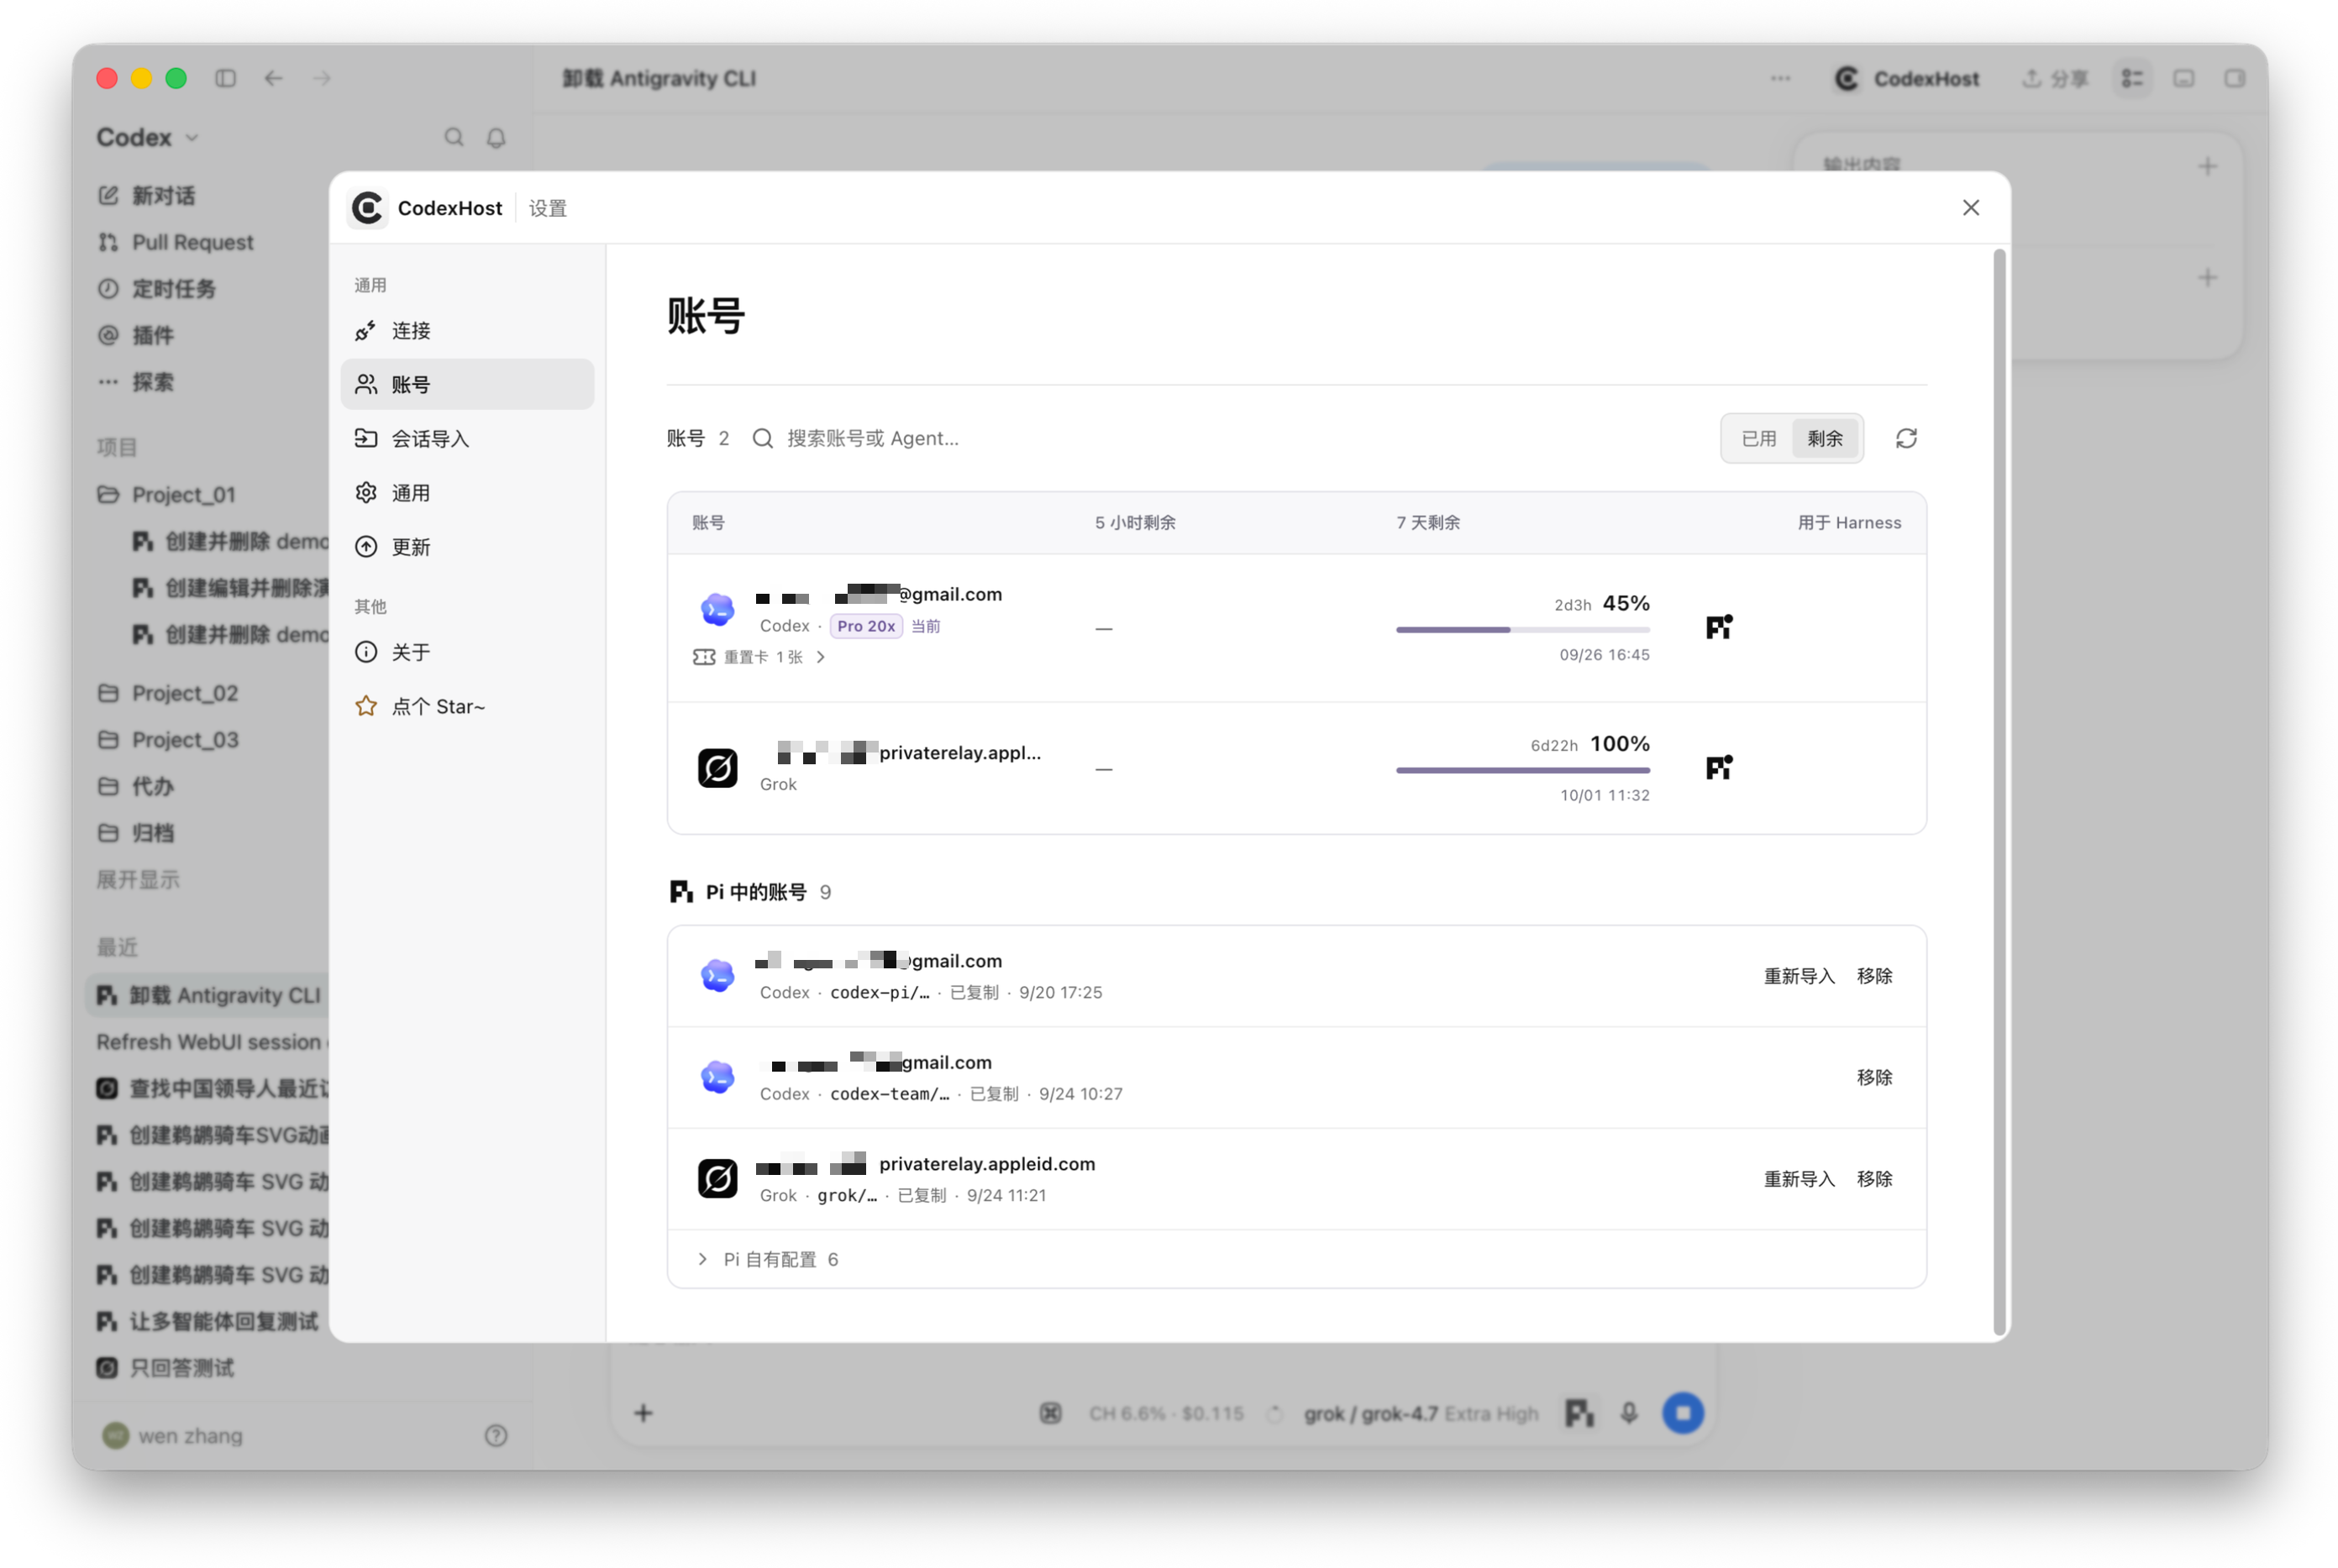Open Pull Request in the sidebar
The width and height of the screenshot is (2338, 1568).
pyautogui.click(x=175, y=242)
